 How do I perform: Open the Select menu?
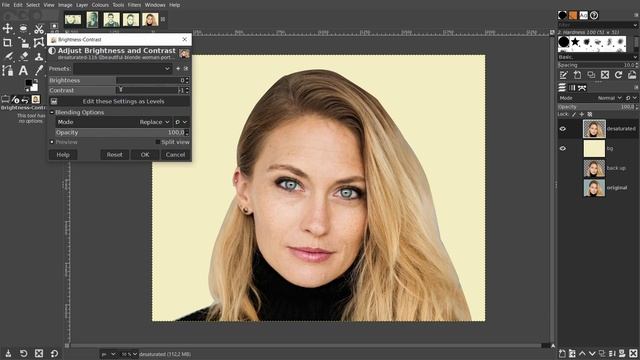(x=33, y=5)
